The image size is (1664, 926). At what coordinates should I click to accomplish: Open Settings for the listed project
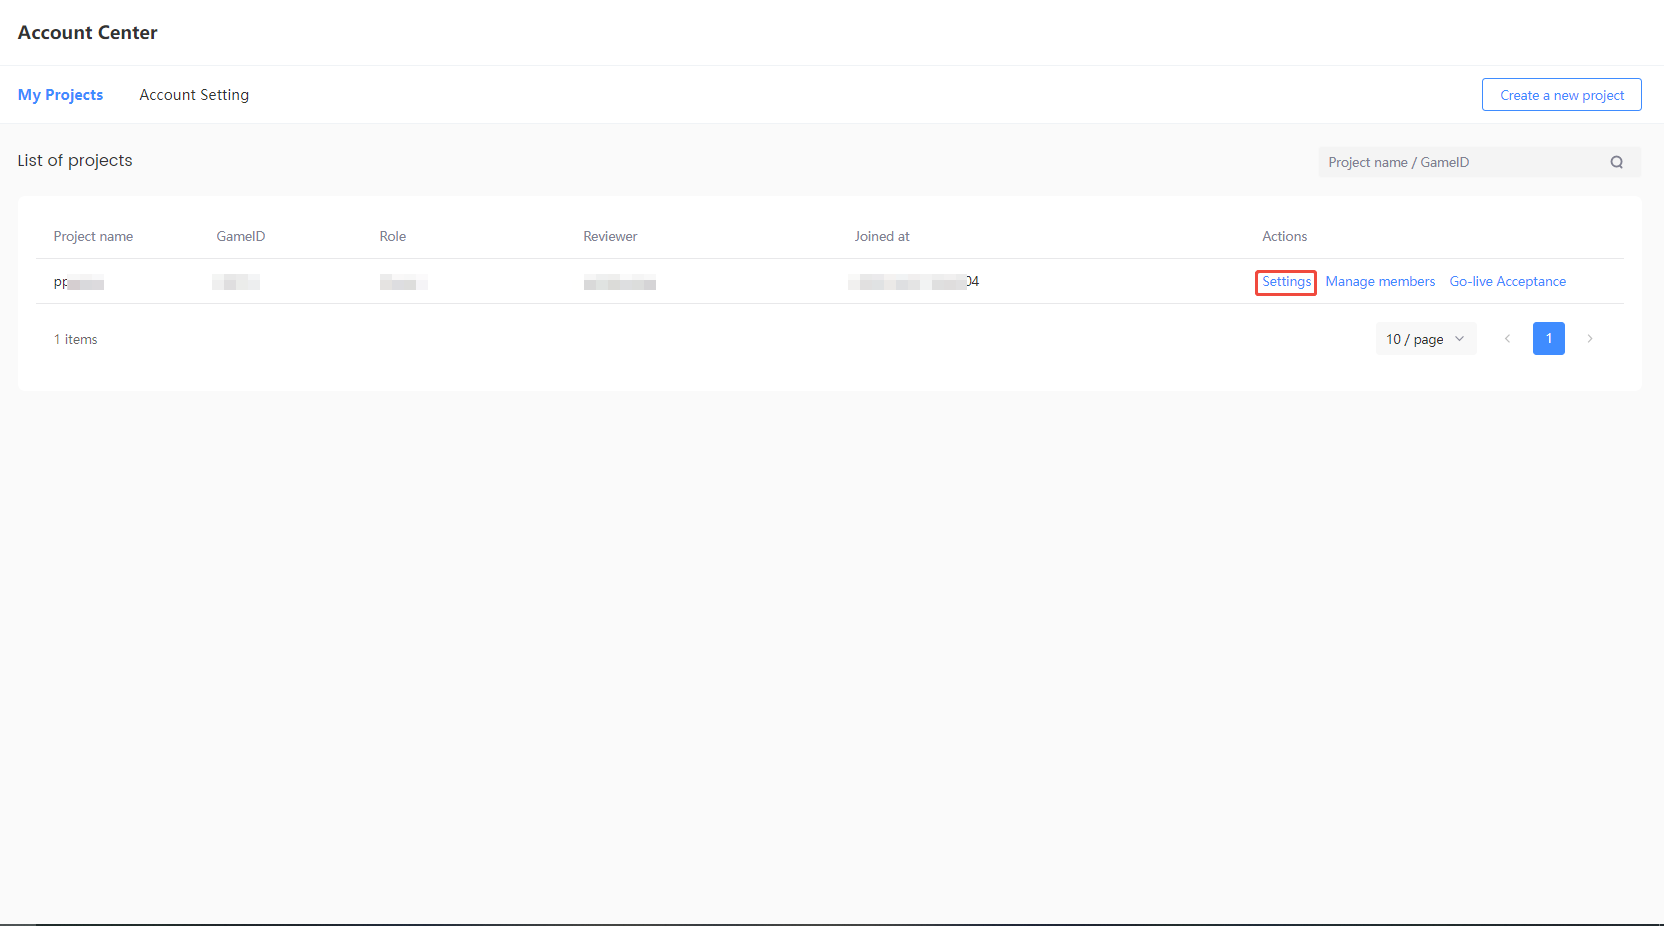pyautogui.click(x=1286, y=282)
